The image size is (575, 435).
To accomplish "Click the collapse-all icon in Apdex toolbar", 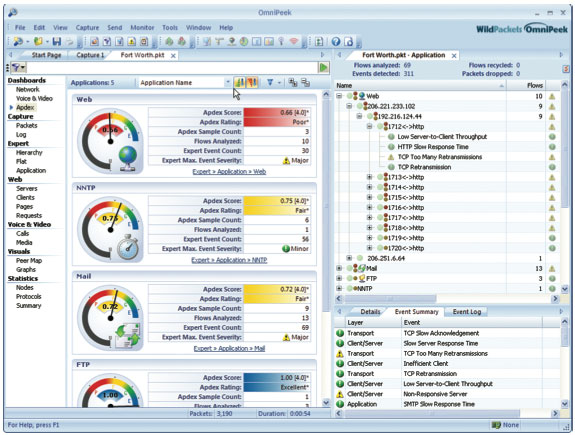I will click(x=305, y=82).
